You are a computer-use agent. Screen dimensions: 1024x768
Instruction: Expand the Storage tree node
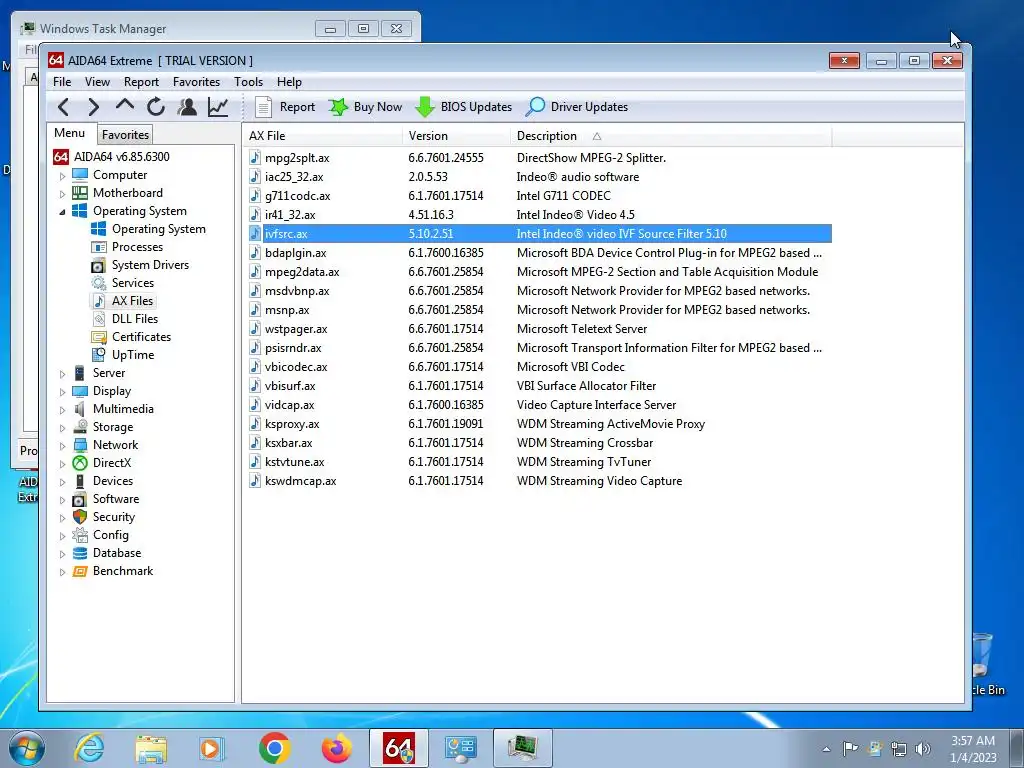(63, 428)
